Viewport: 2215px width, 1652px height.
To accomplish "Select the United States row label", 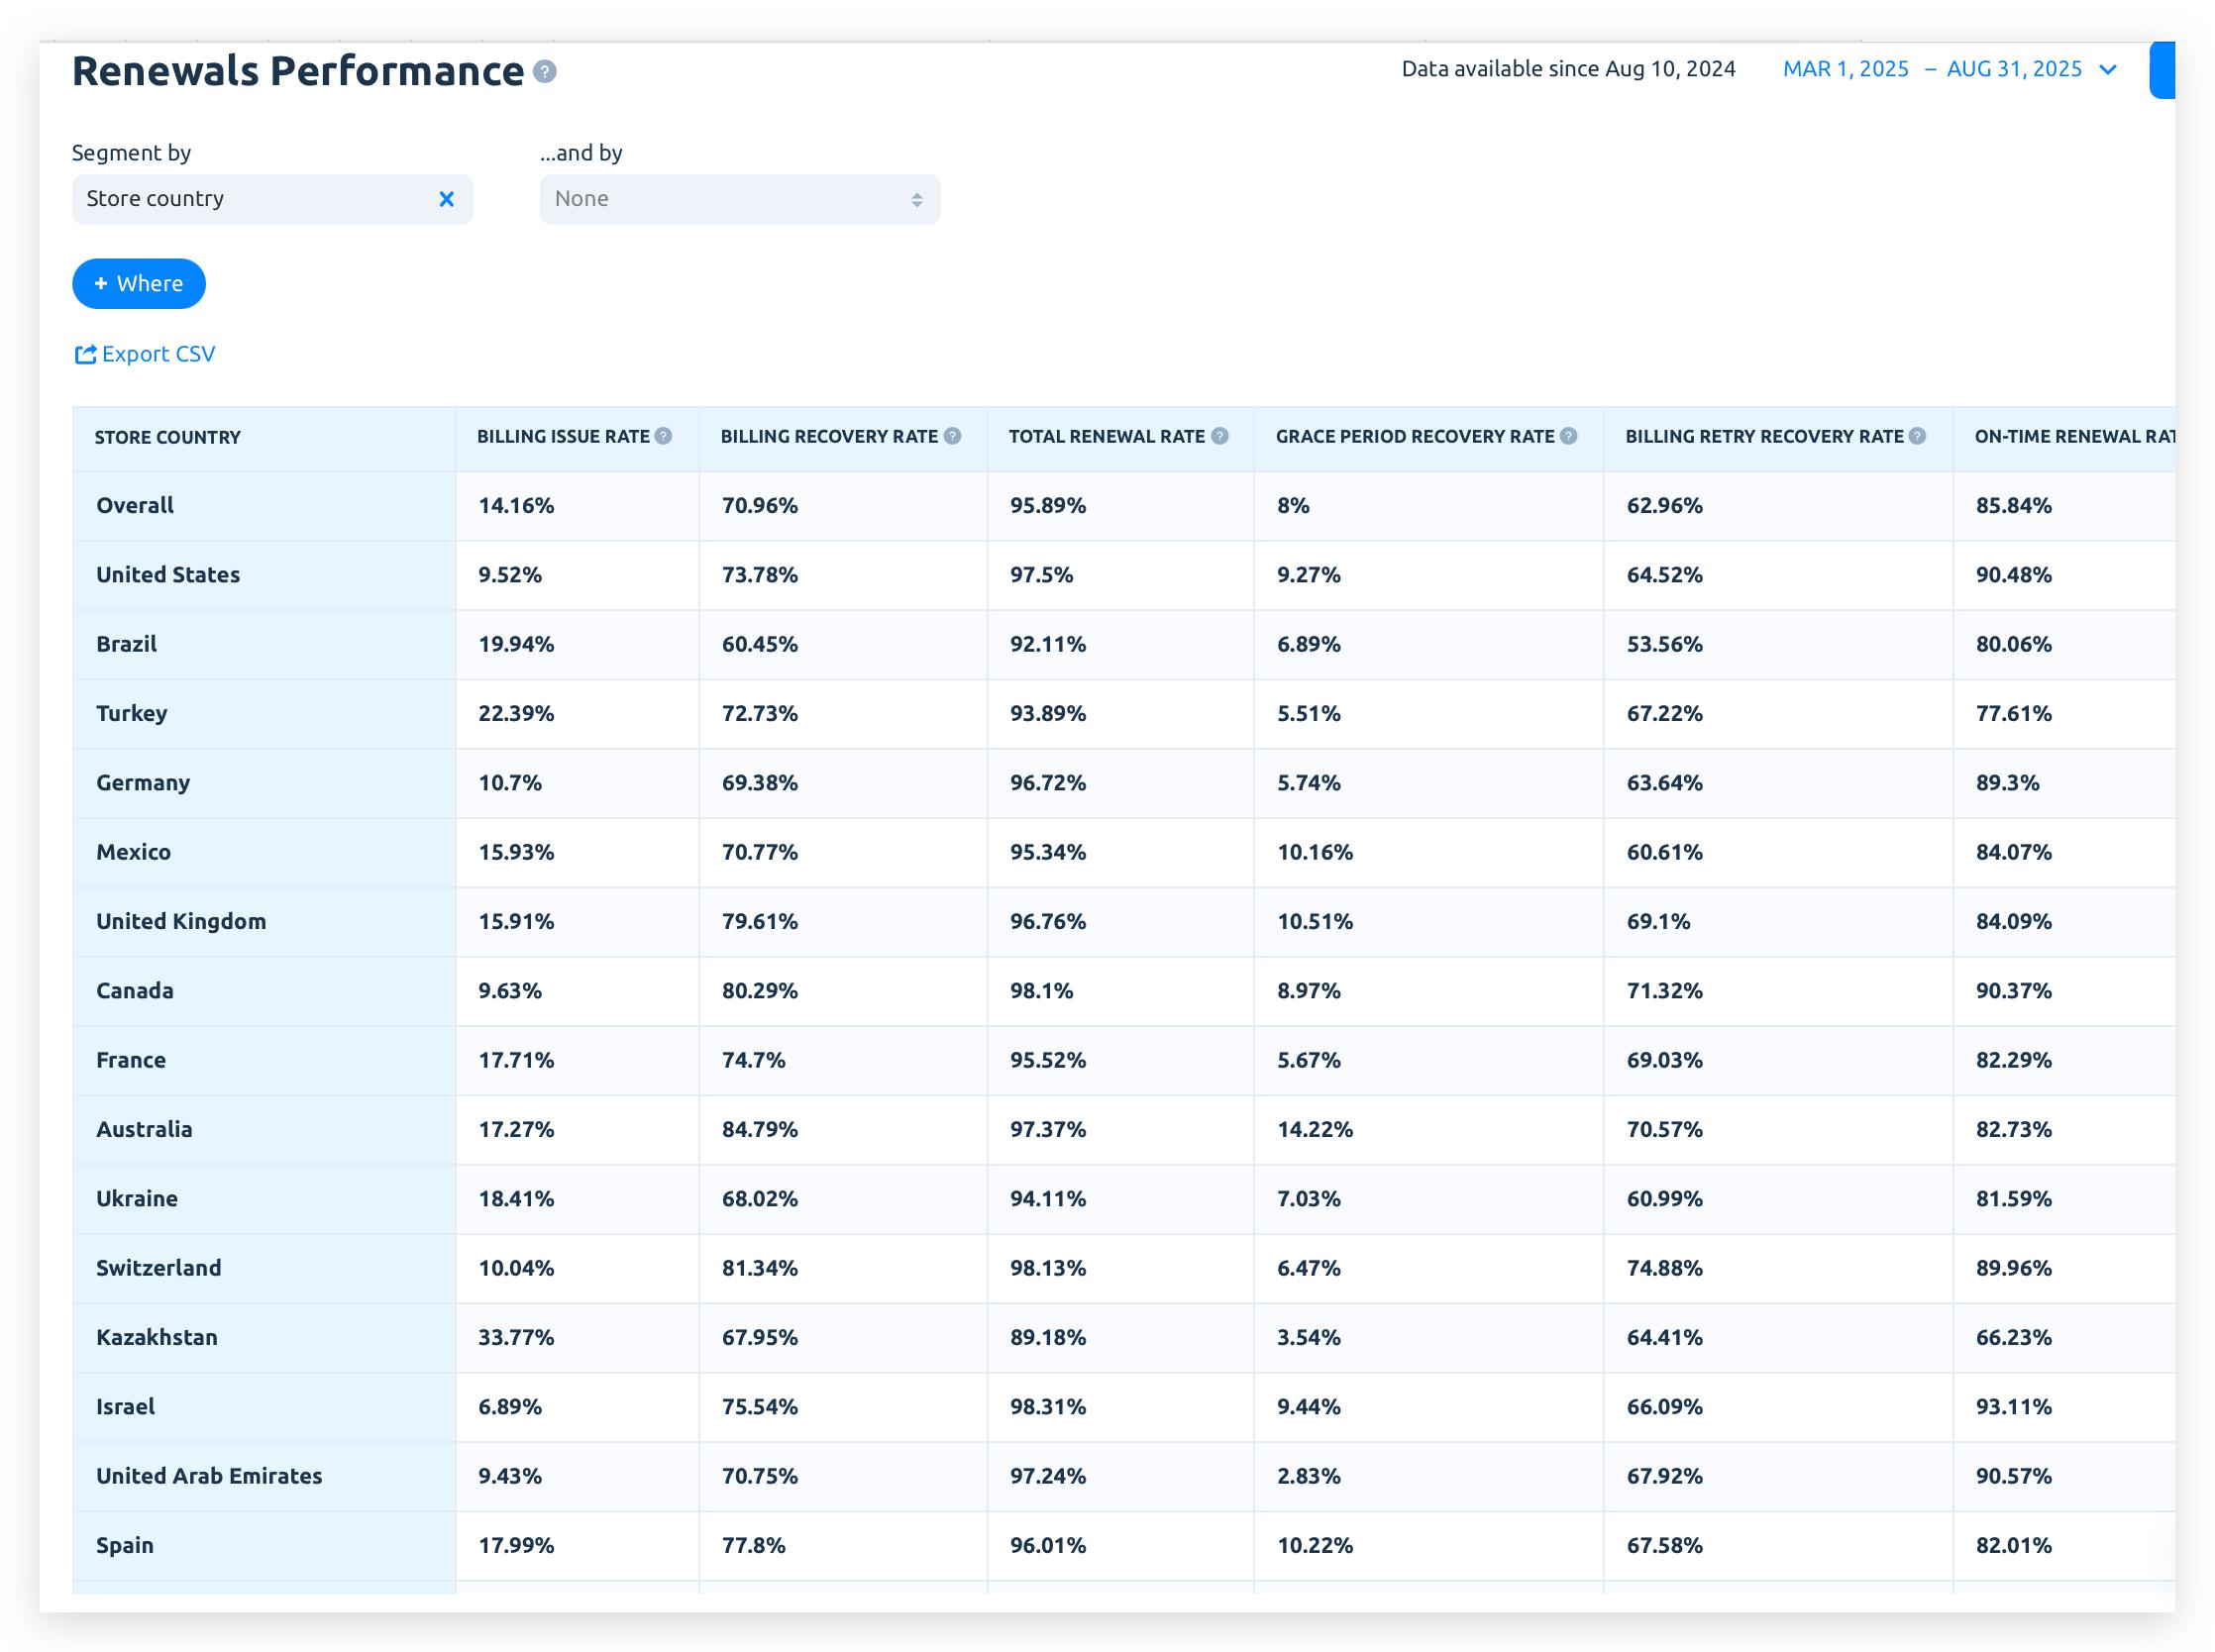I will point(168,575).
